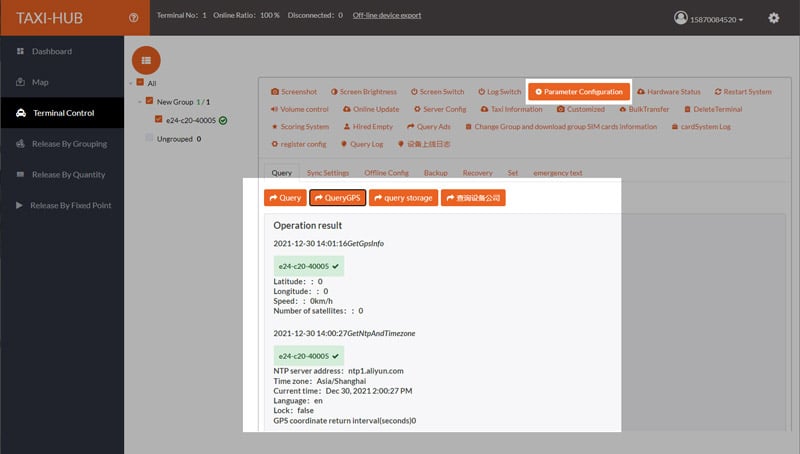Click the e24-c20-40005 badge under GetGpsInfo
The image size is (800, 454).
pyautogui.click(x=309, y=266)
